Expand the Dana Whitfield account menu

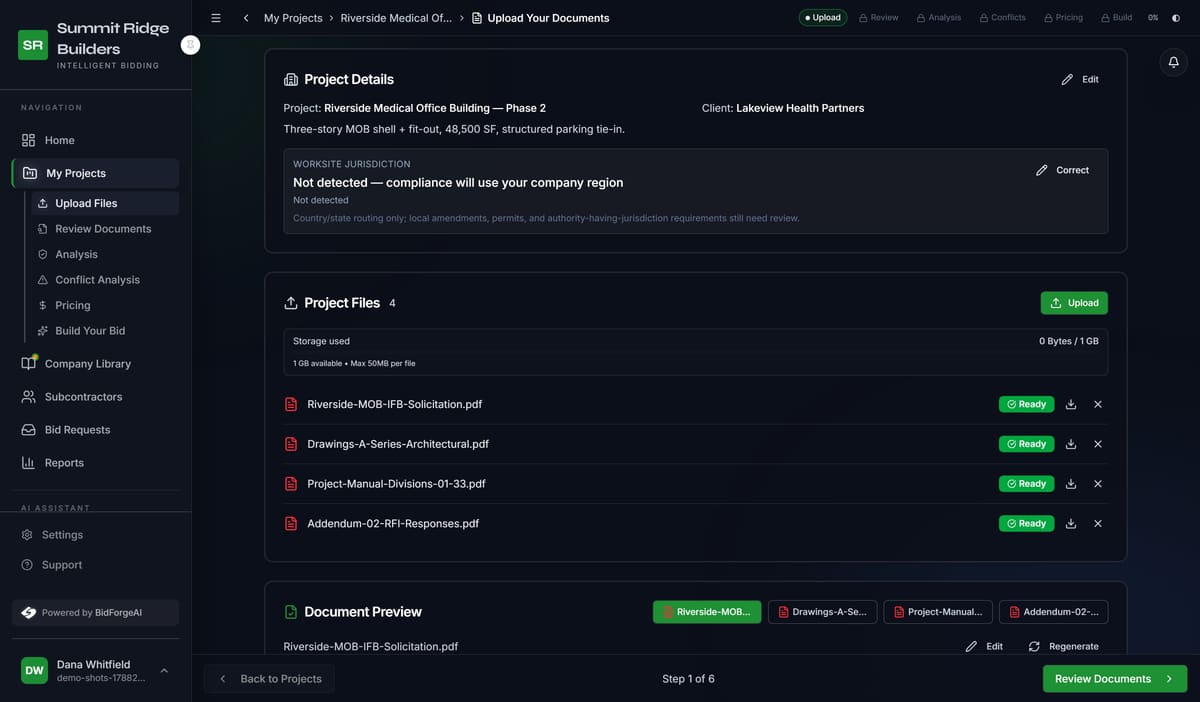click(x=96, y=670)
